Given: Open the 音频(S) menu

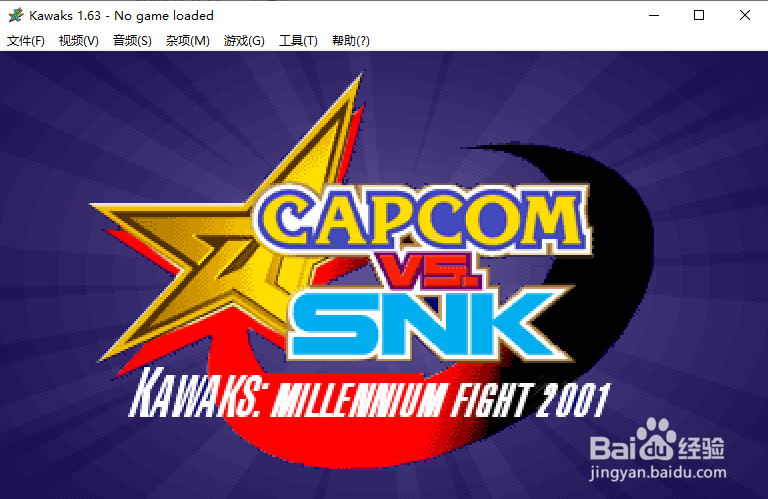Looking at the screenshot, I should point(132,41).
